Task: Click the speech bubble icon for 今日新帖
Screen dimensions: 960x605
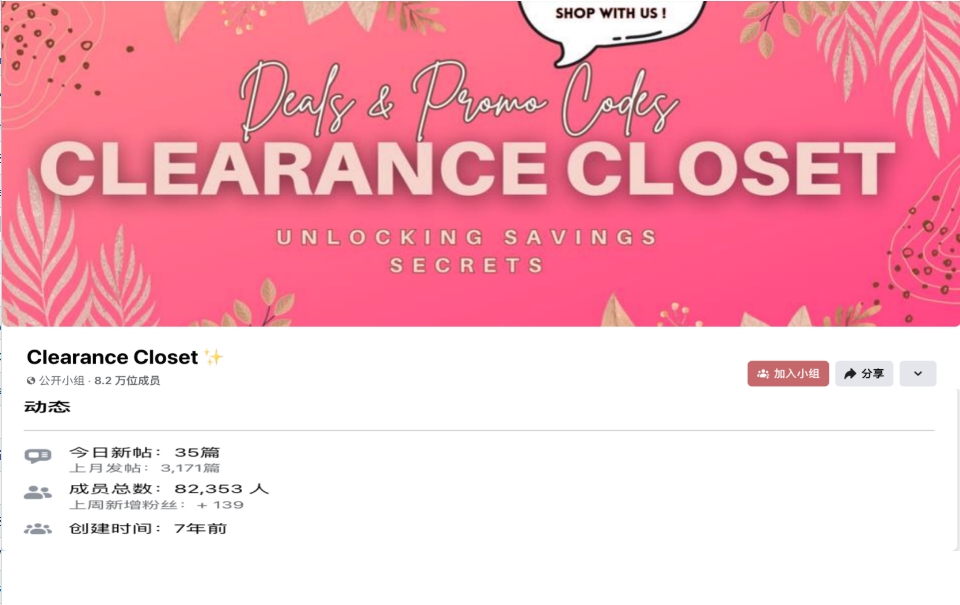Action: tap(38, 456)
